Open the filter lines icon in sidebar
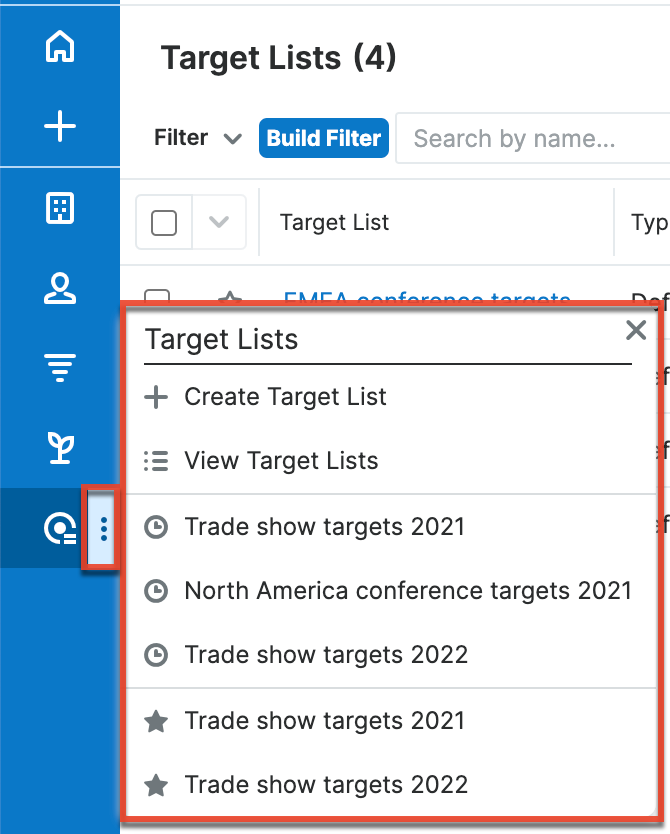This screenshot has width=670, height=834. pos(60,367)
